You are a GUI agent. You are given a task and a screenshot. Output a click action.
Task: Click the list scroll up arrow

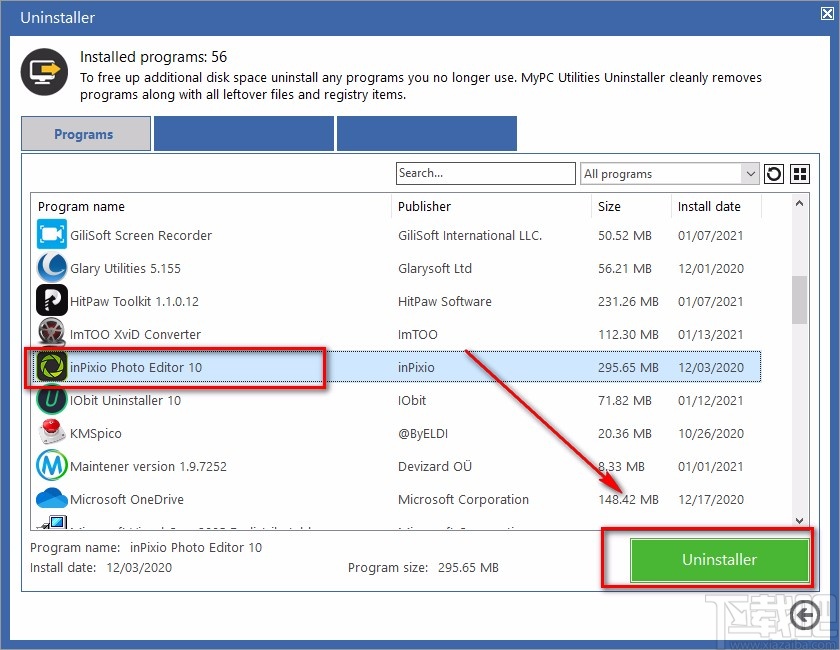pos(799,203)
